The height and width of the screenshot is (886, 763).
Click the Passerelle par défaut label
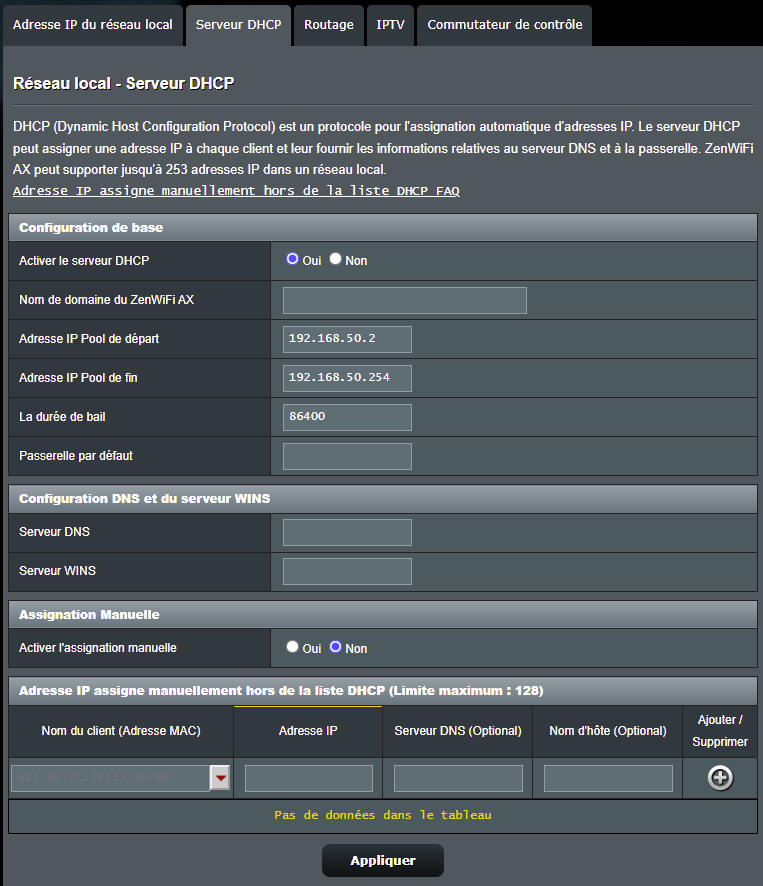tap(76, 456)
